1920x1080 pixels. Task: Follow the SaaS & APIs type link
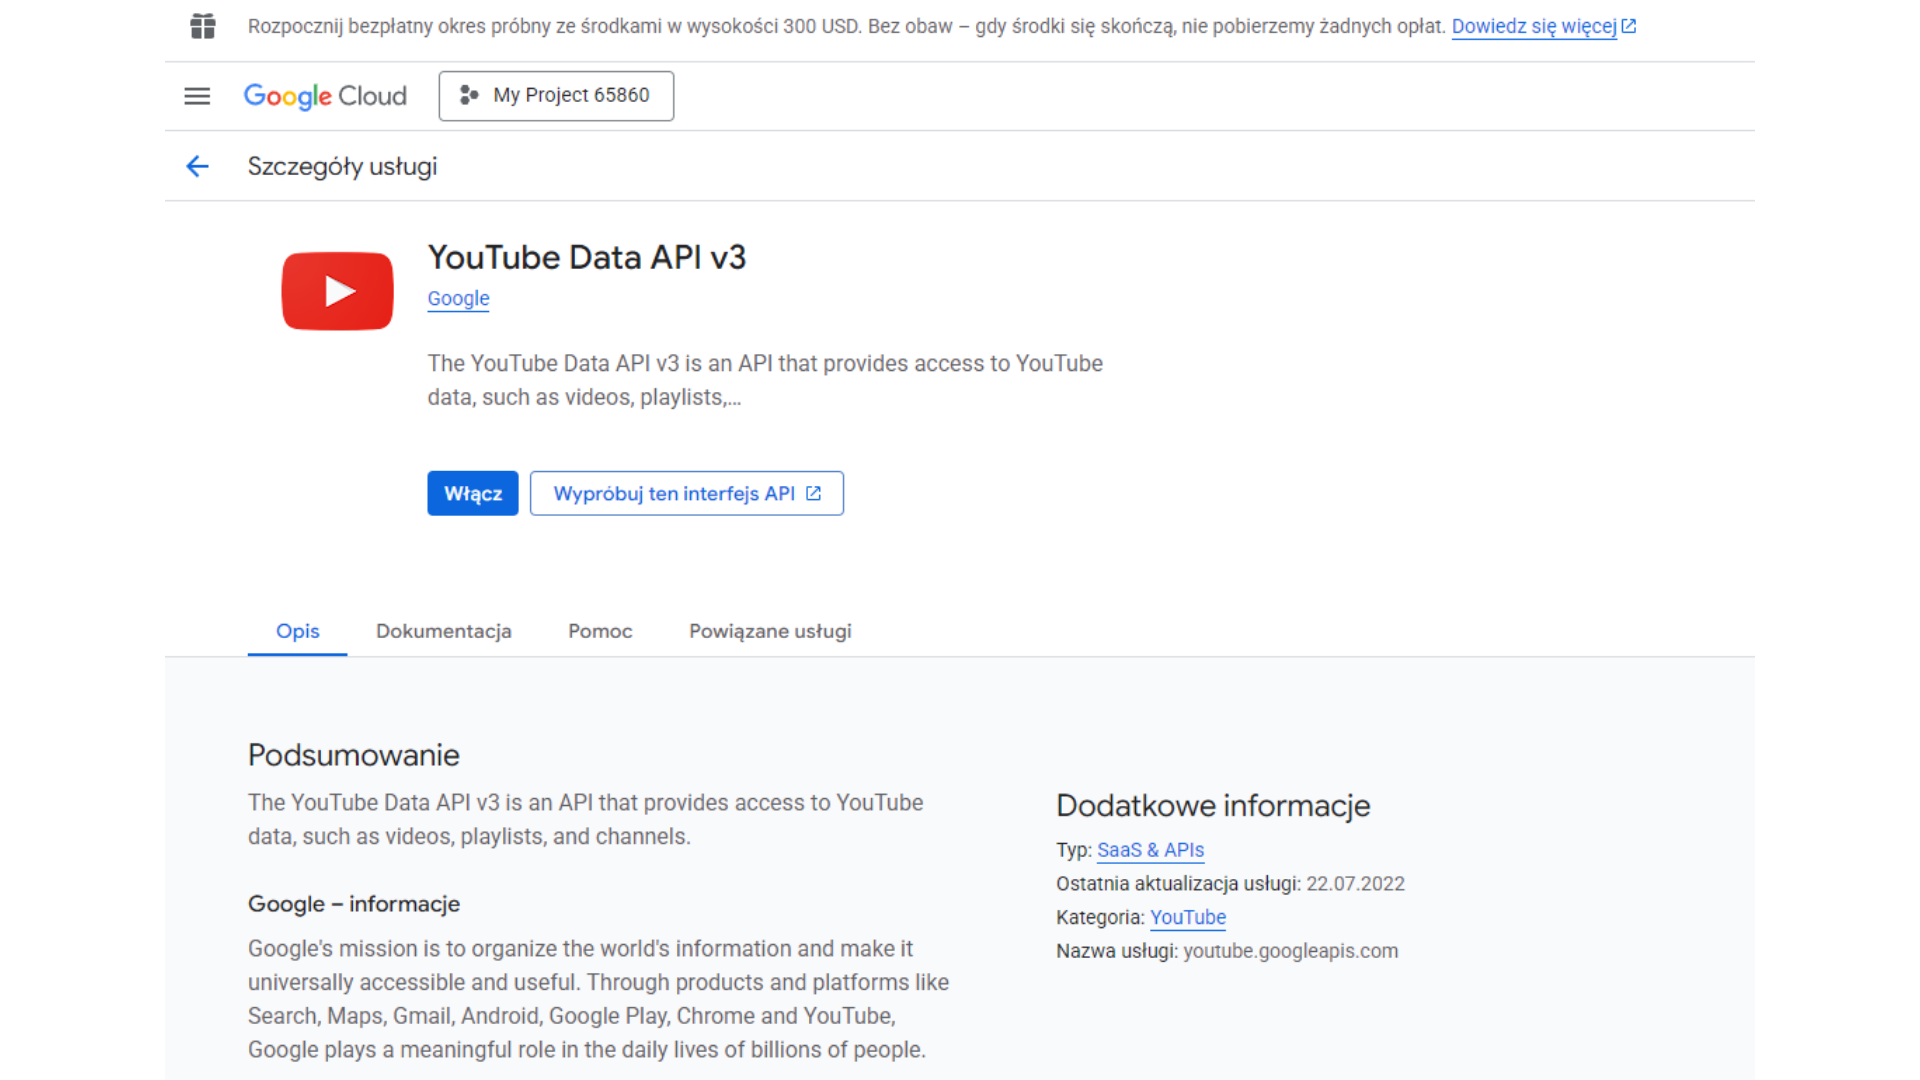(x=1150, y=850)
